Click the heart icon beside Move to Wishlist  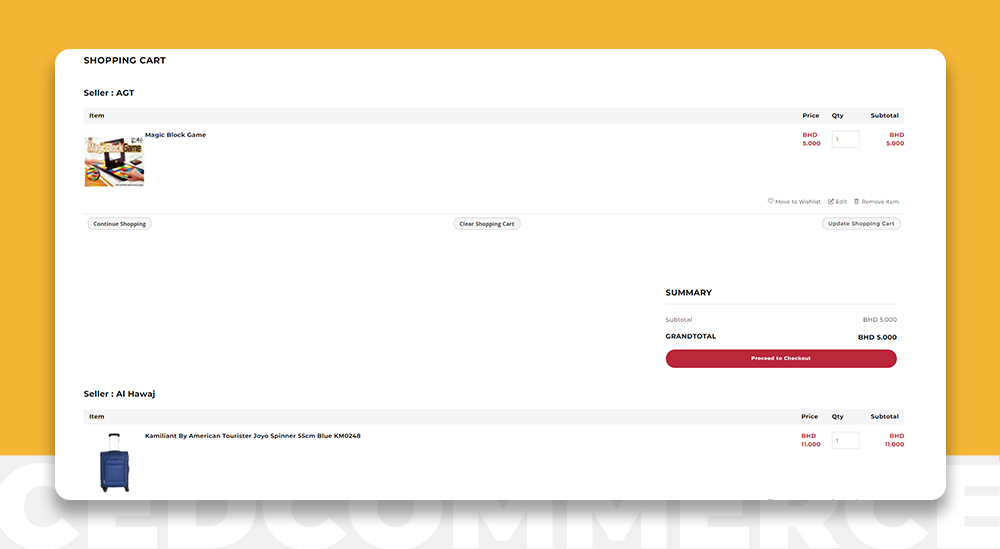(x=770, y=201)
